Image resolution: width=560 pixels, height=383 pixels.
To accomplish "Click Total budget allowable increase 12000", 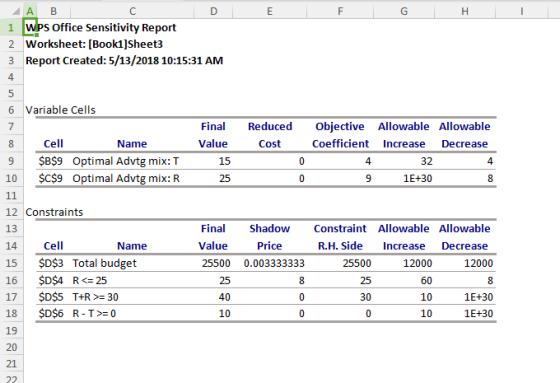I will point(418,263).
